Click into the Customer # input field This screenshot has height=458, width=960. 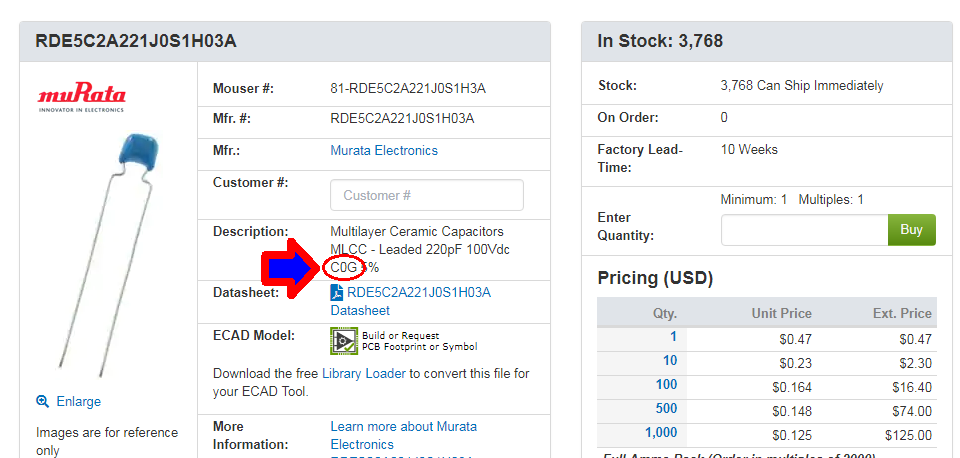click(x=427, y=195)
